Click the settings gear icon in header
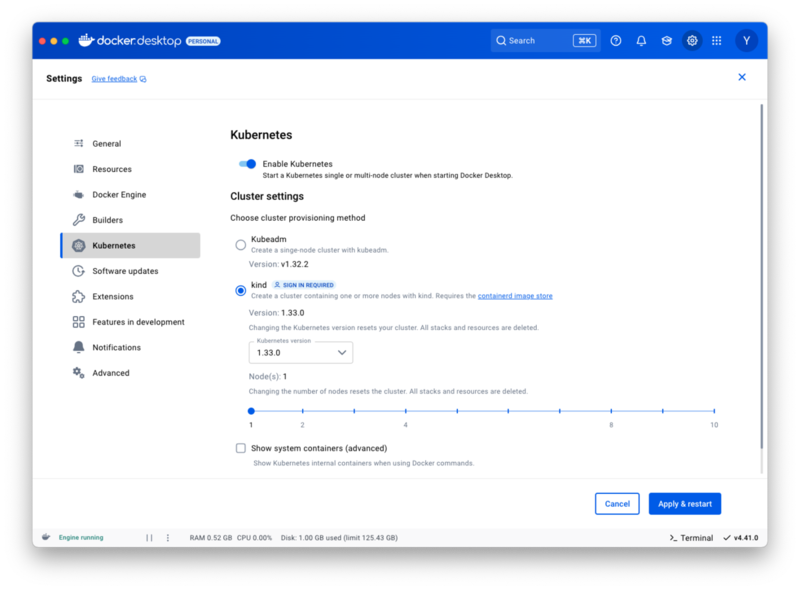Screen dimensions: 800x590 pos(692,40)
